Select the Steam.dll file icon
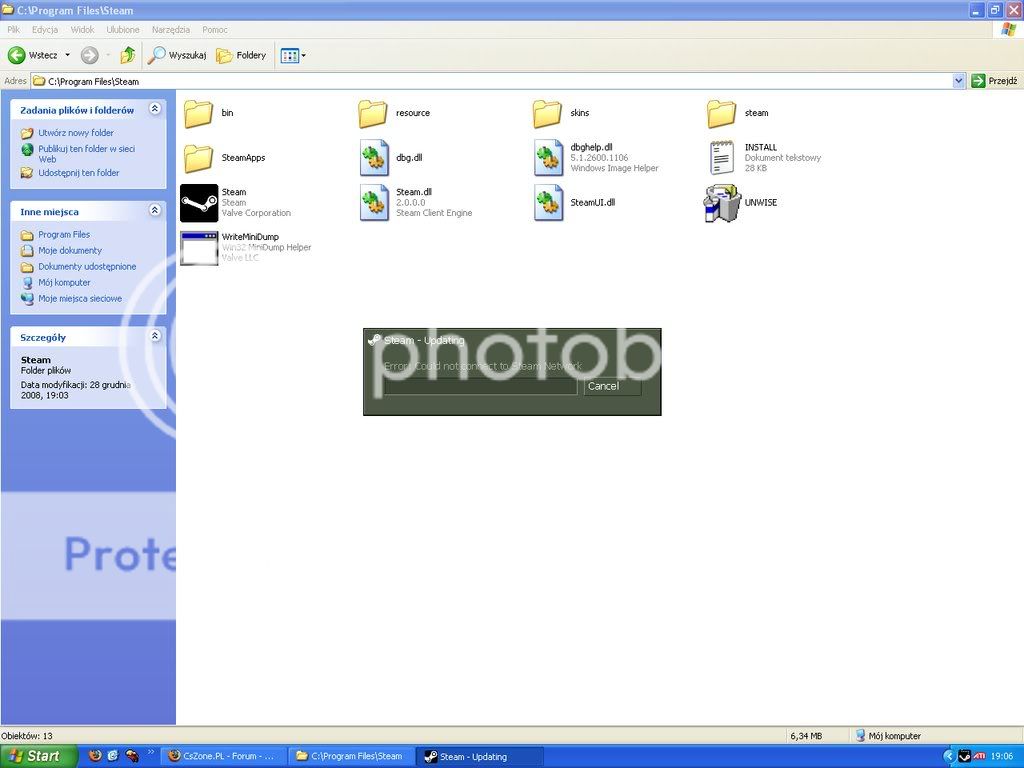 (x=374, y=203)
